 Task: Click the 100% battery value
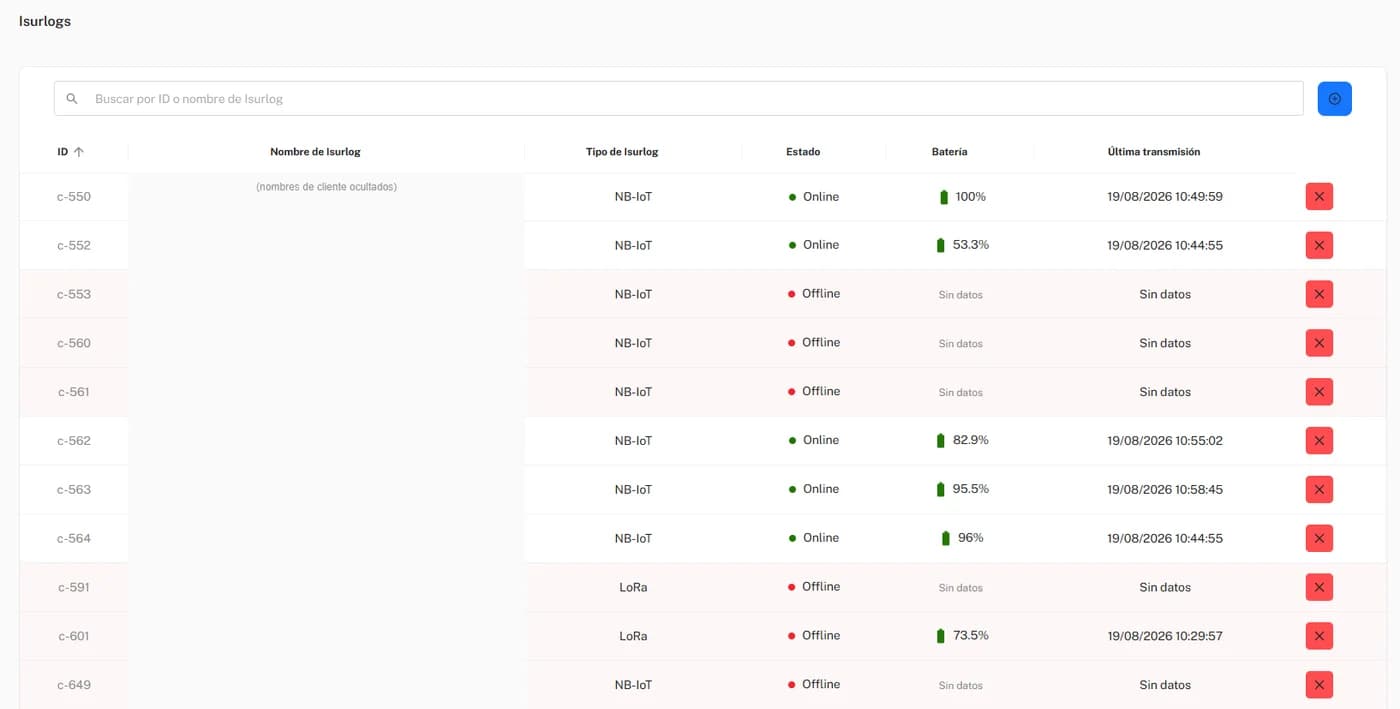point(971,197)
